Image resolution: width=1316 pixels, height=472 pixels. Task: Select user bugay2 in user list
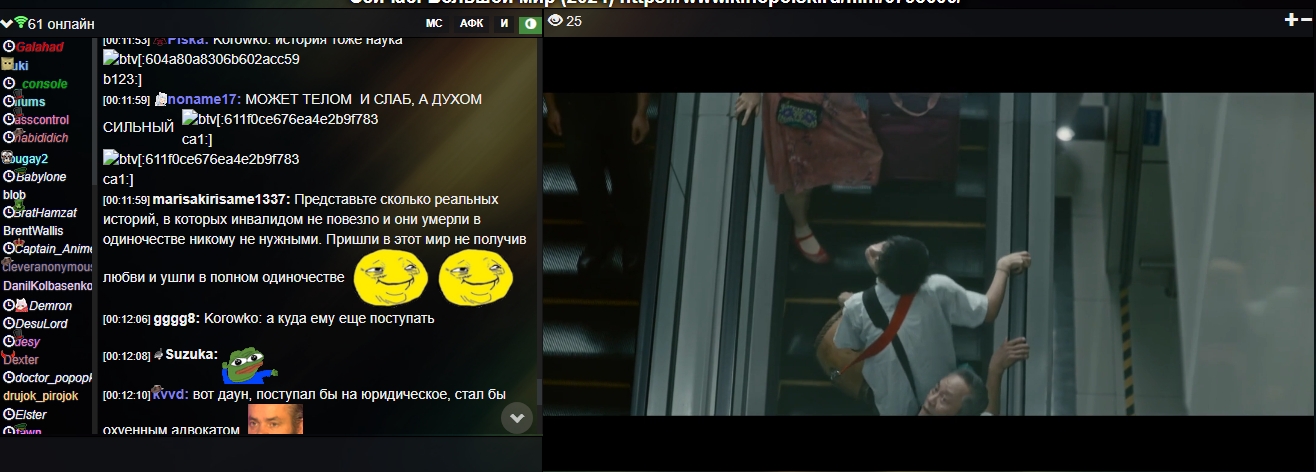[29, 158]
